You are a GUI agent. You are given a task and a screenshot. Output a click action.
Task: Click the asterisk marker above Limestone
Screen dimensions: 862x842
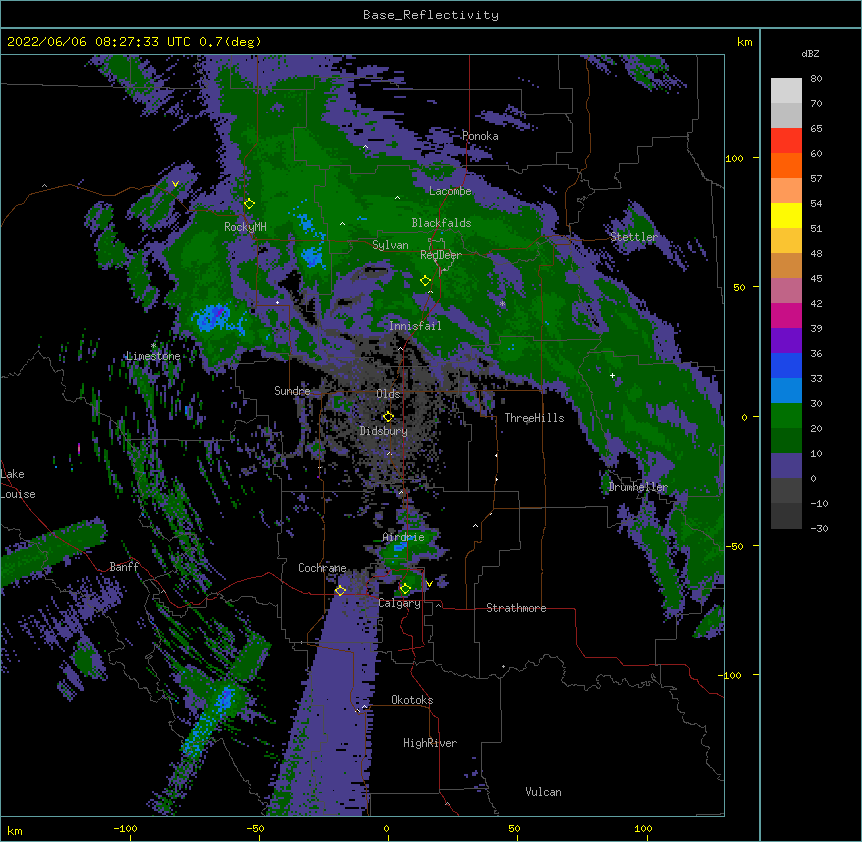153,346
